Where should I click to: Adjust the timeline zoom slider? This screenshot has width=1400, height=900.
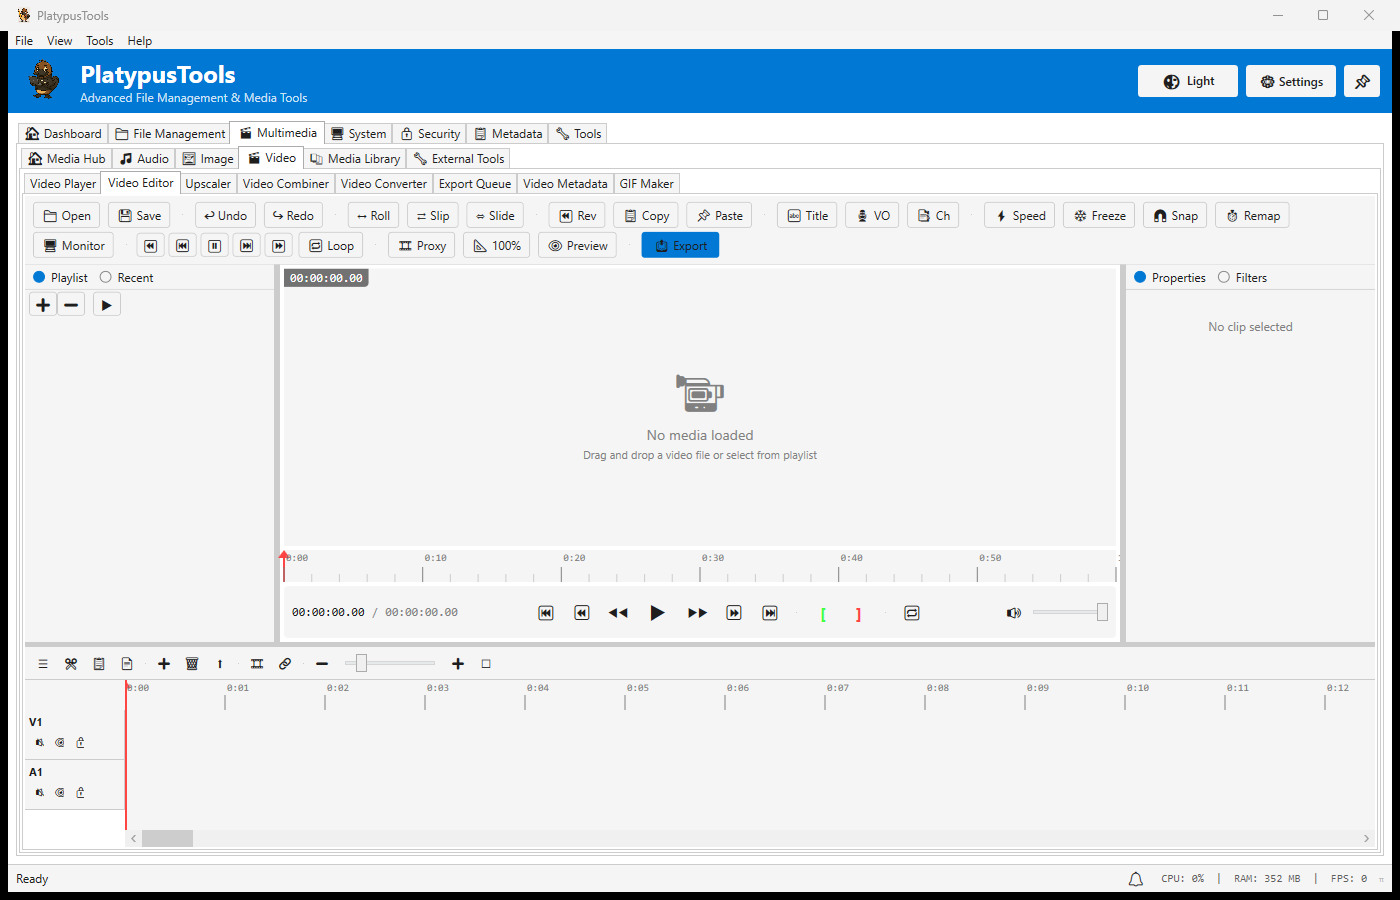coord(362,662)
